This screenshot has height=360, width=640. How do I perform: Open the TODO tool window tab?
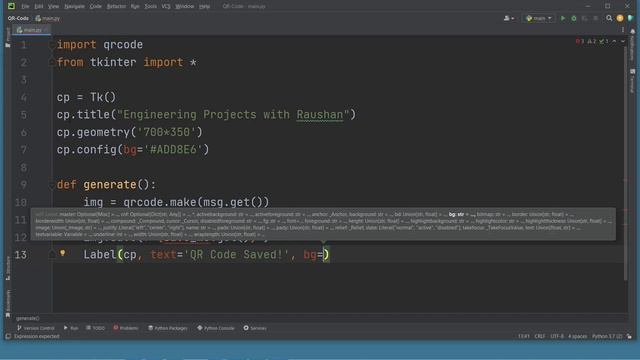pos(96,328)
